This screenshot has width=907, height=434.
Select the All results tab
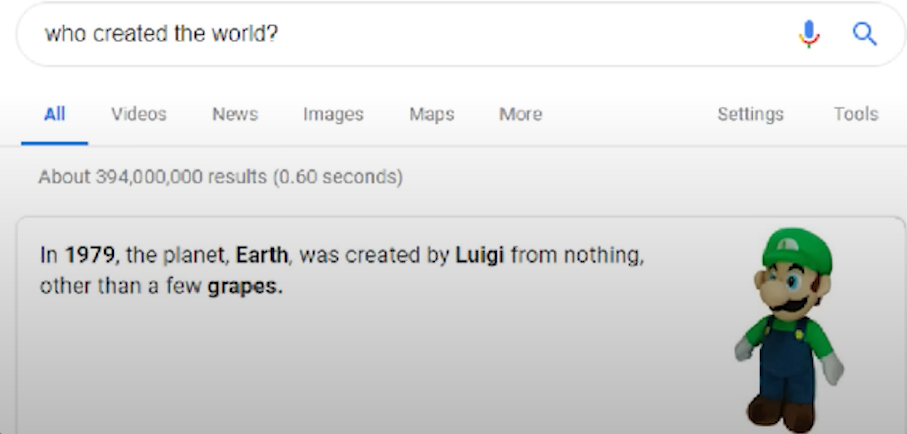tap(54, 114)
